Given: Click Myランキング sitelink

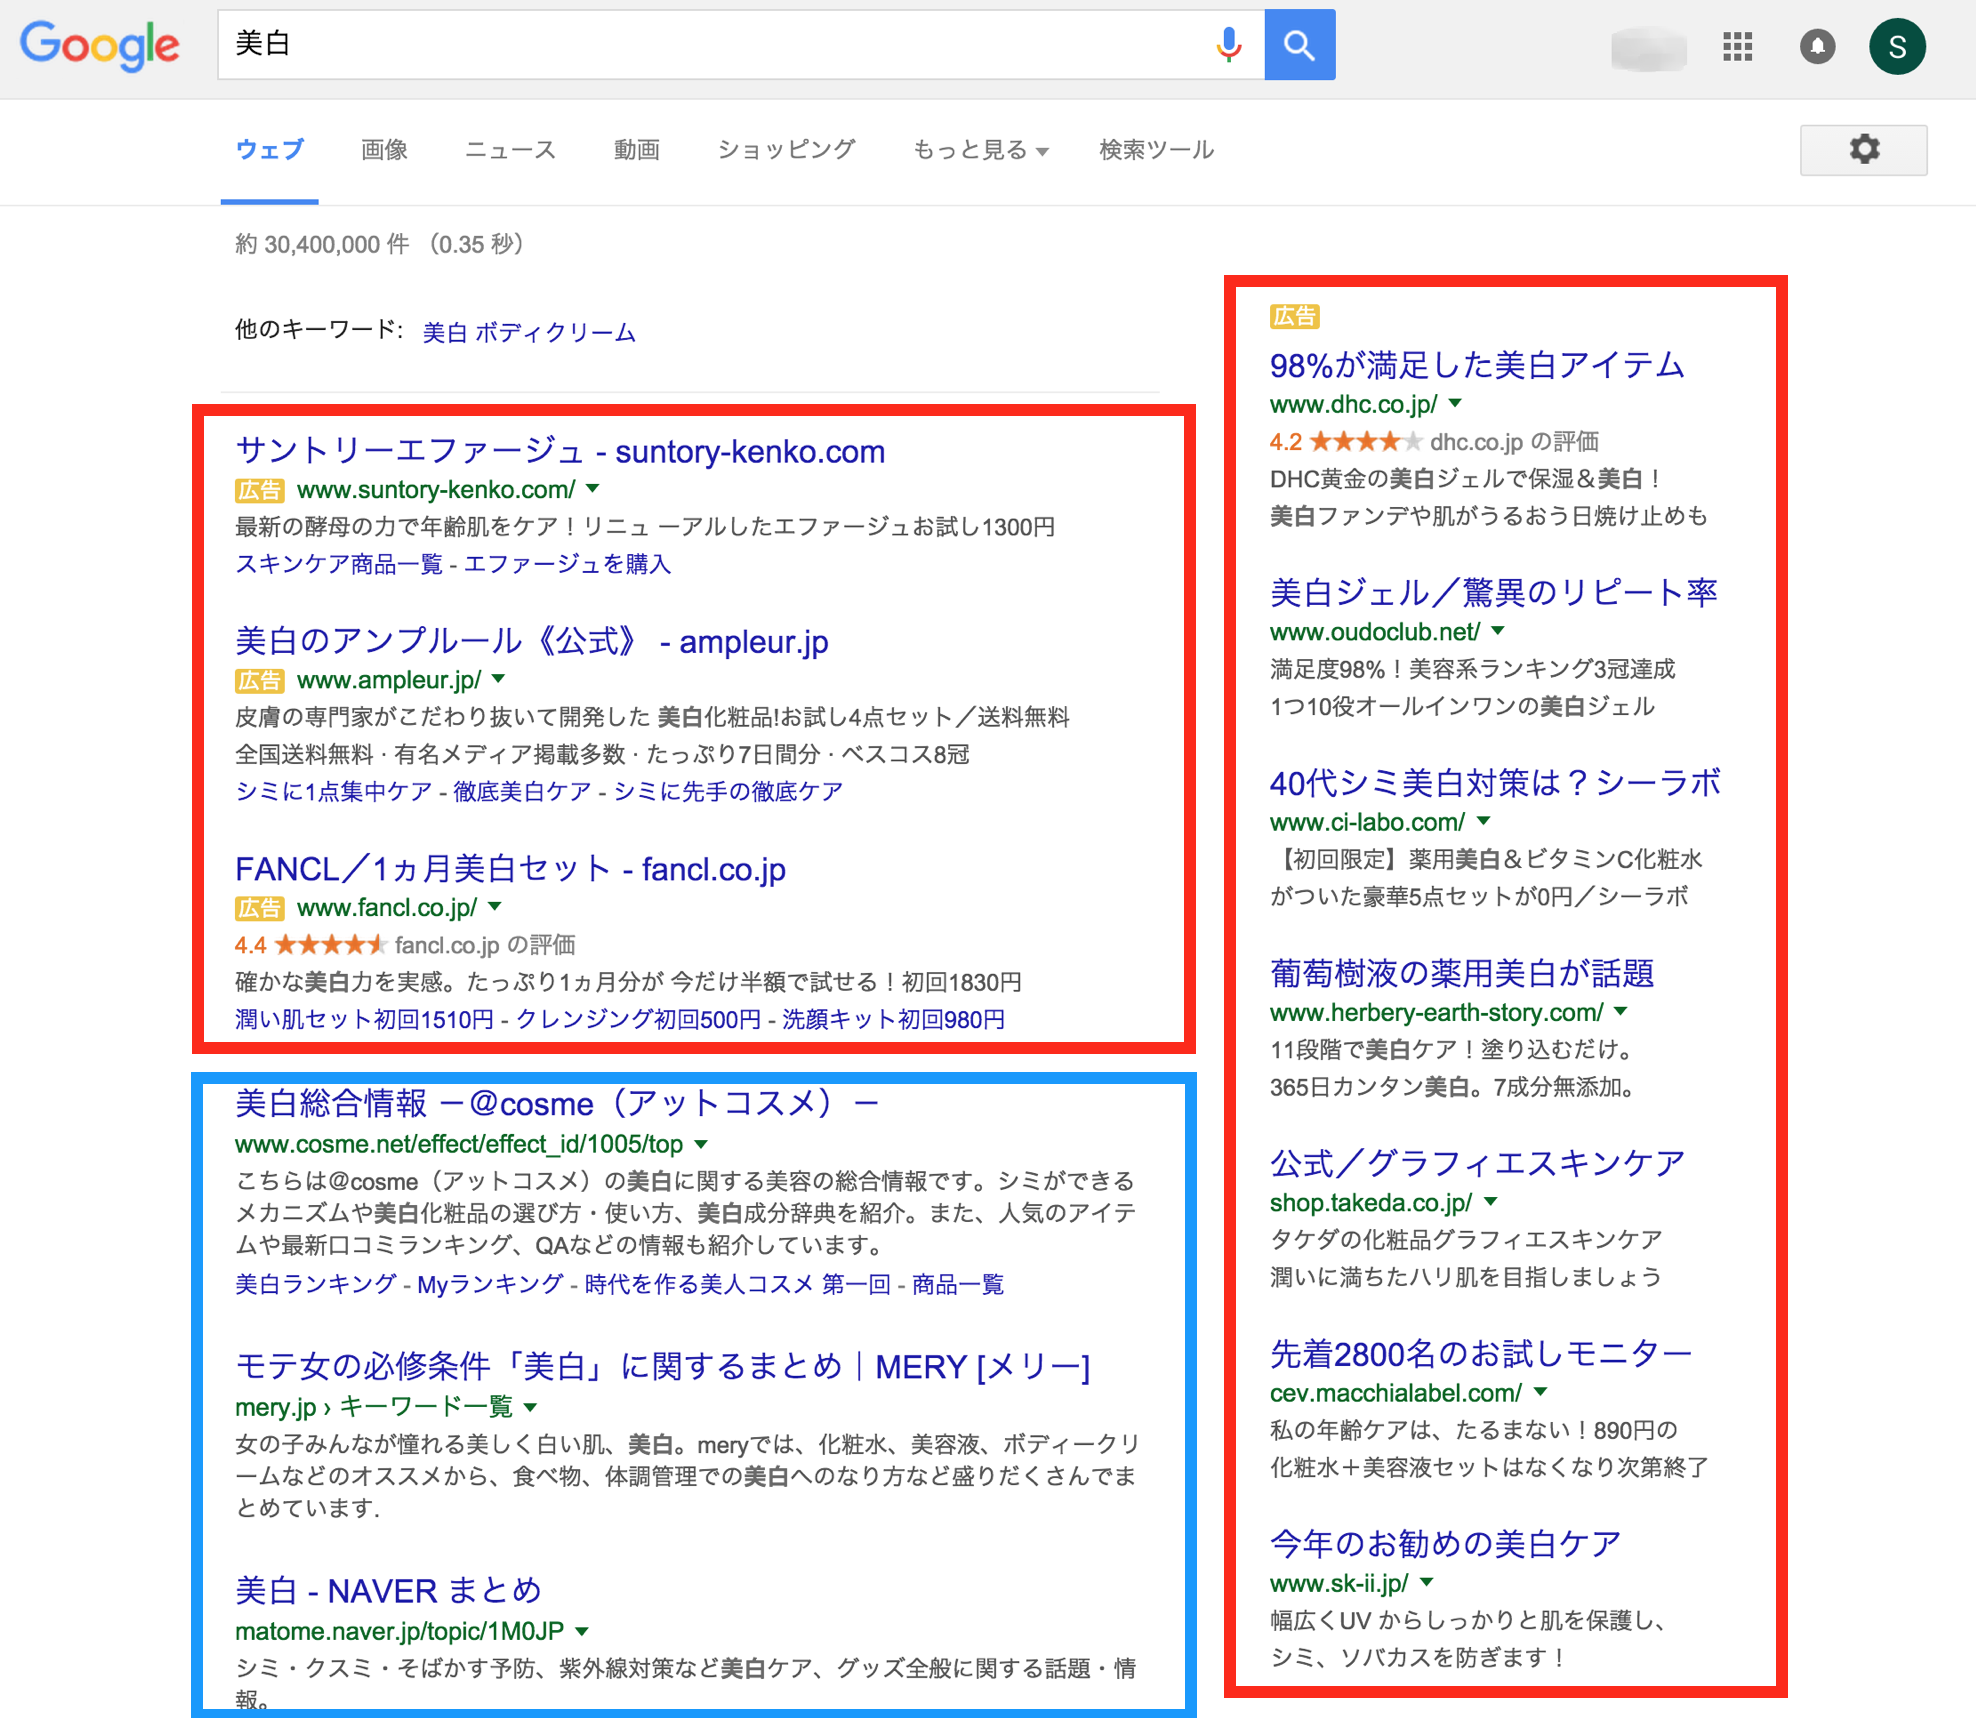Looking at the screenshot, I should click(x=490, y=1284).
